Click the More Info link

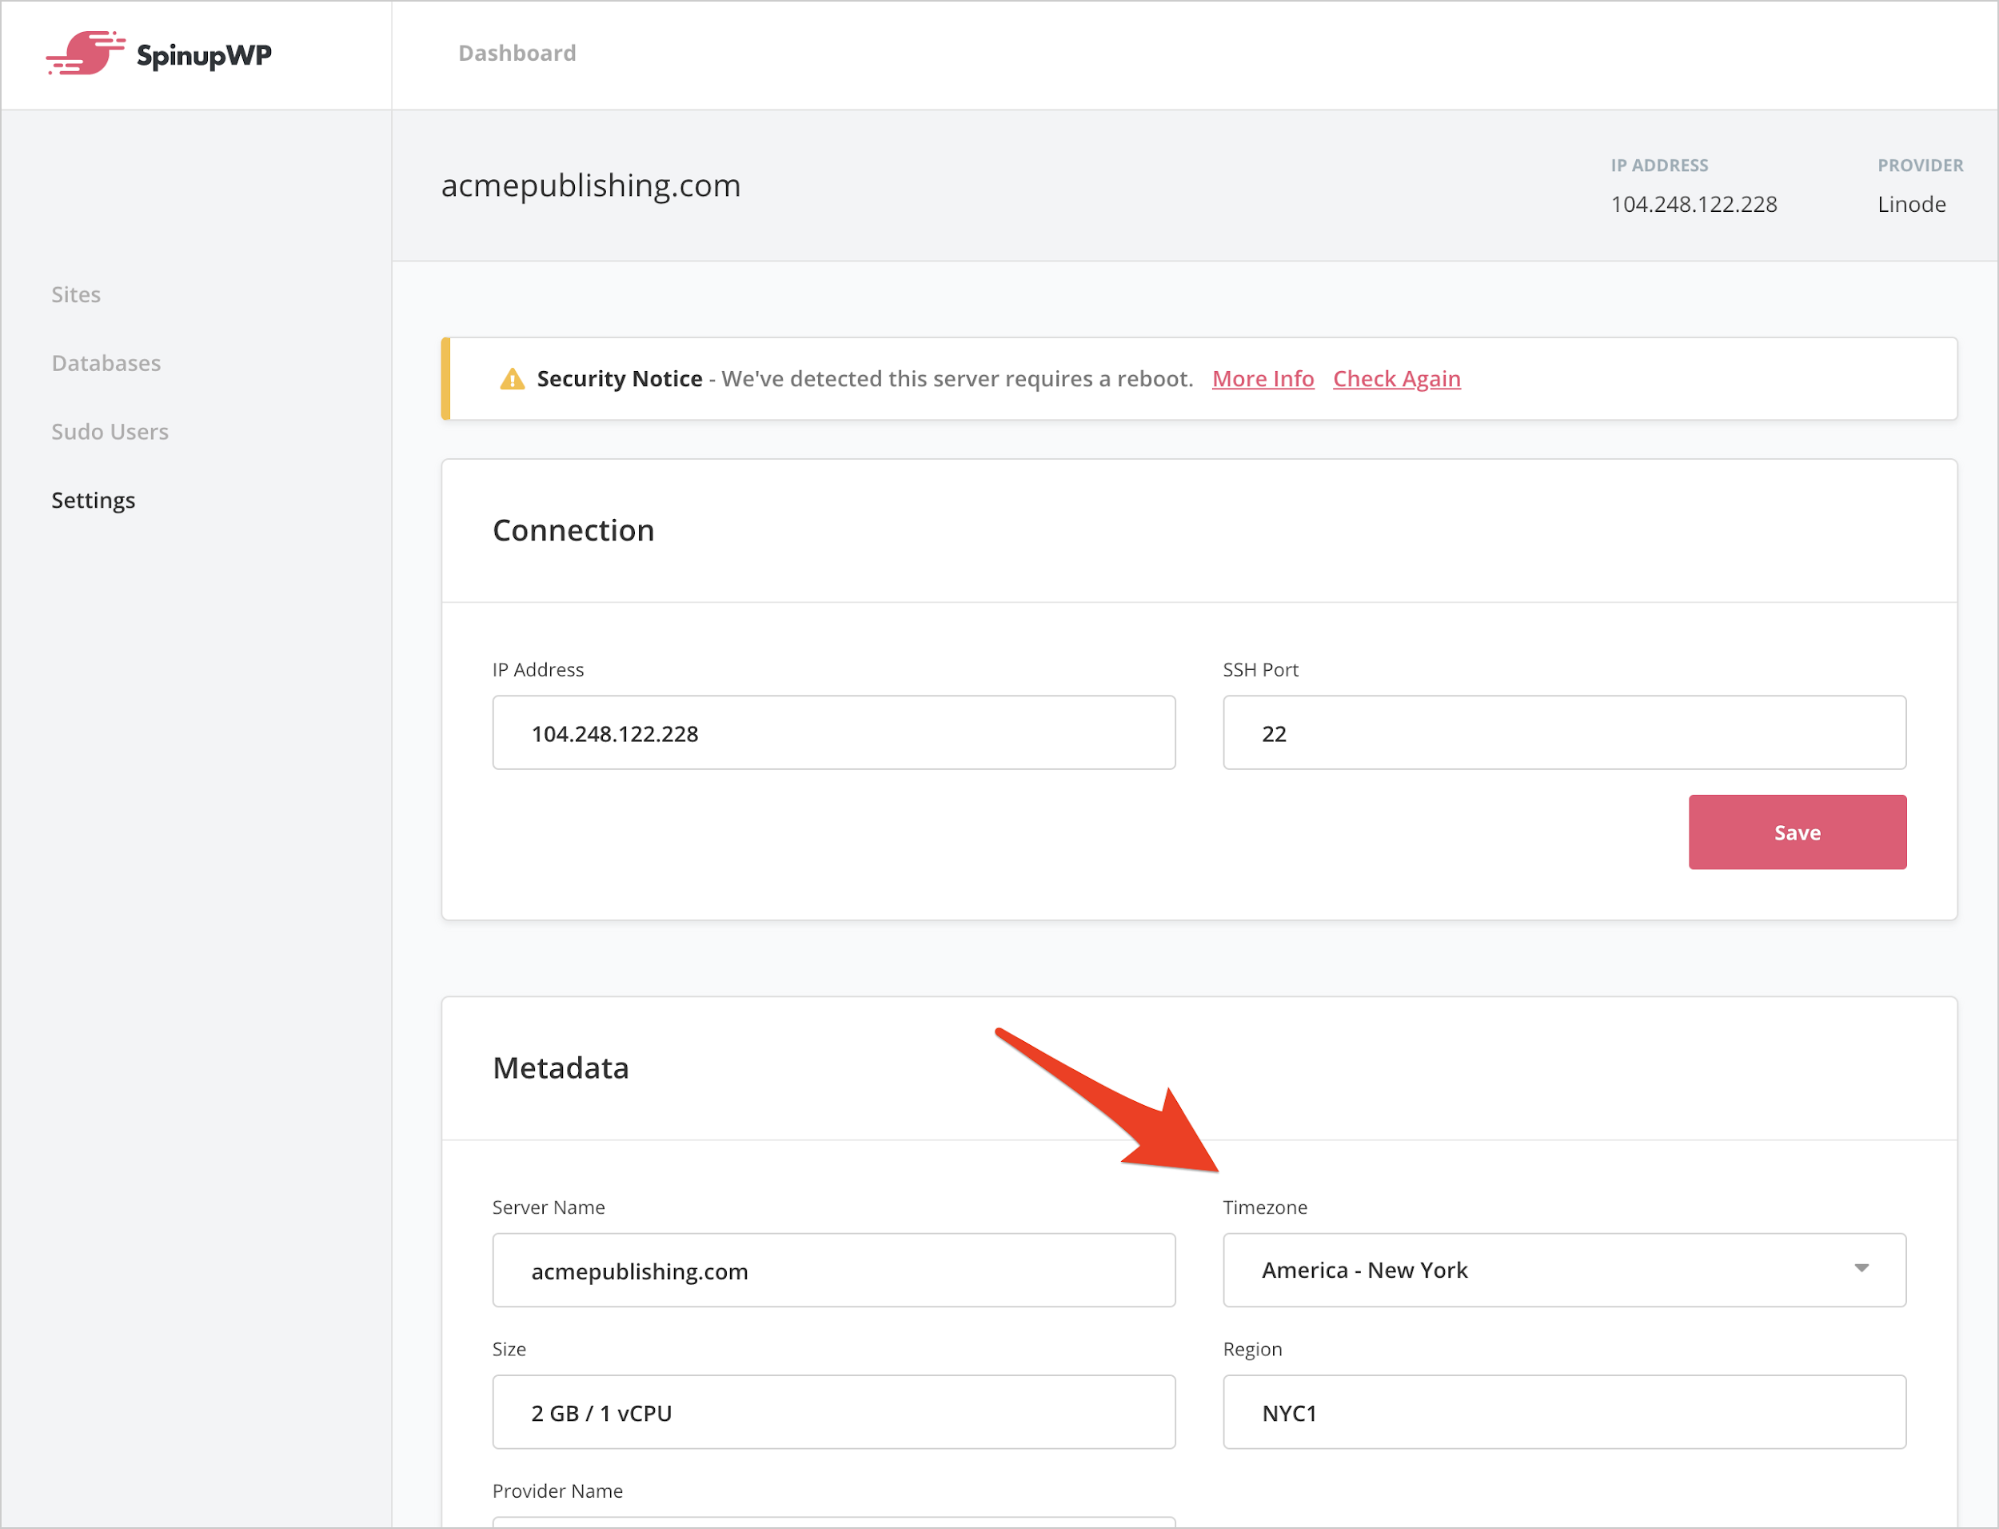pos(1262,378)
